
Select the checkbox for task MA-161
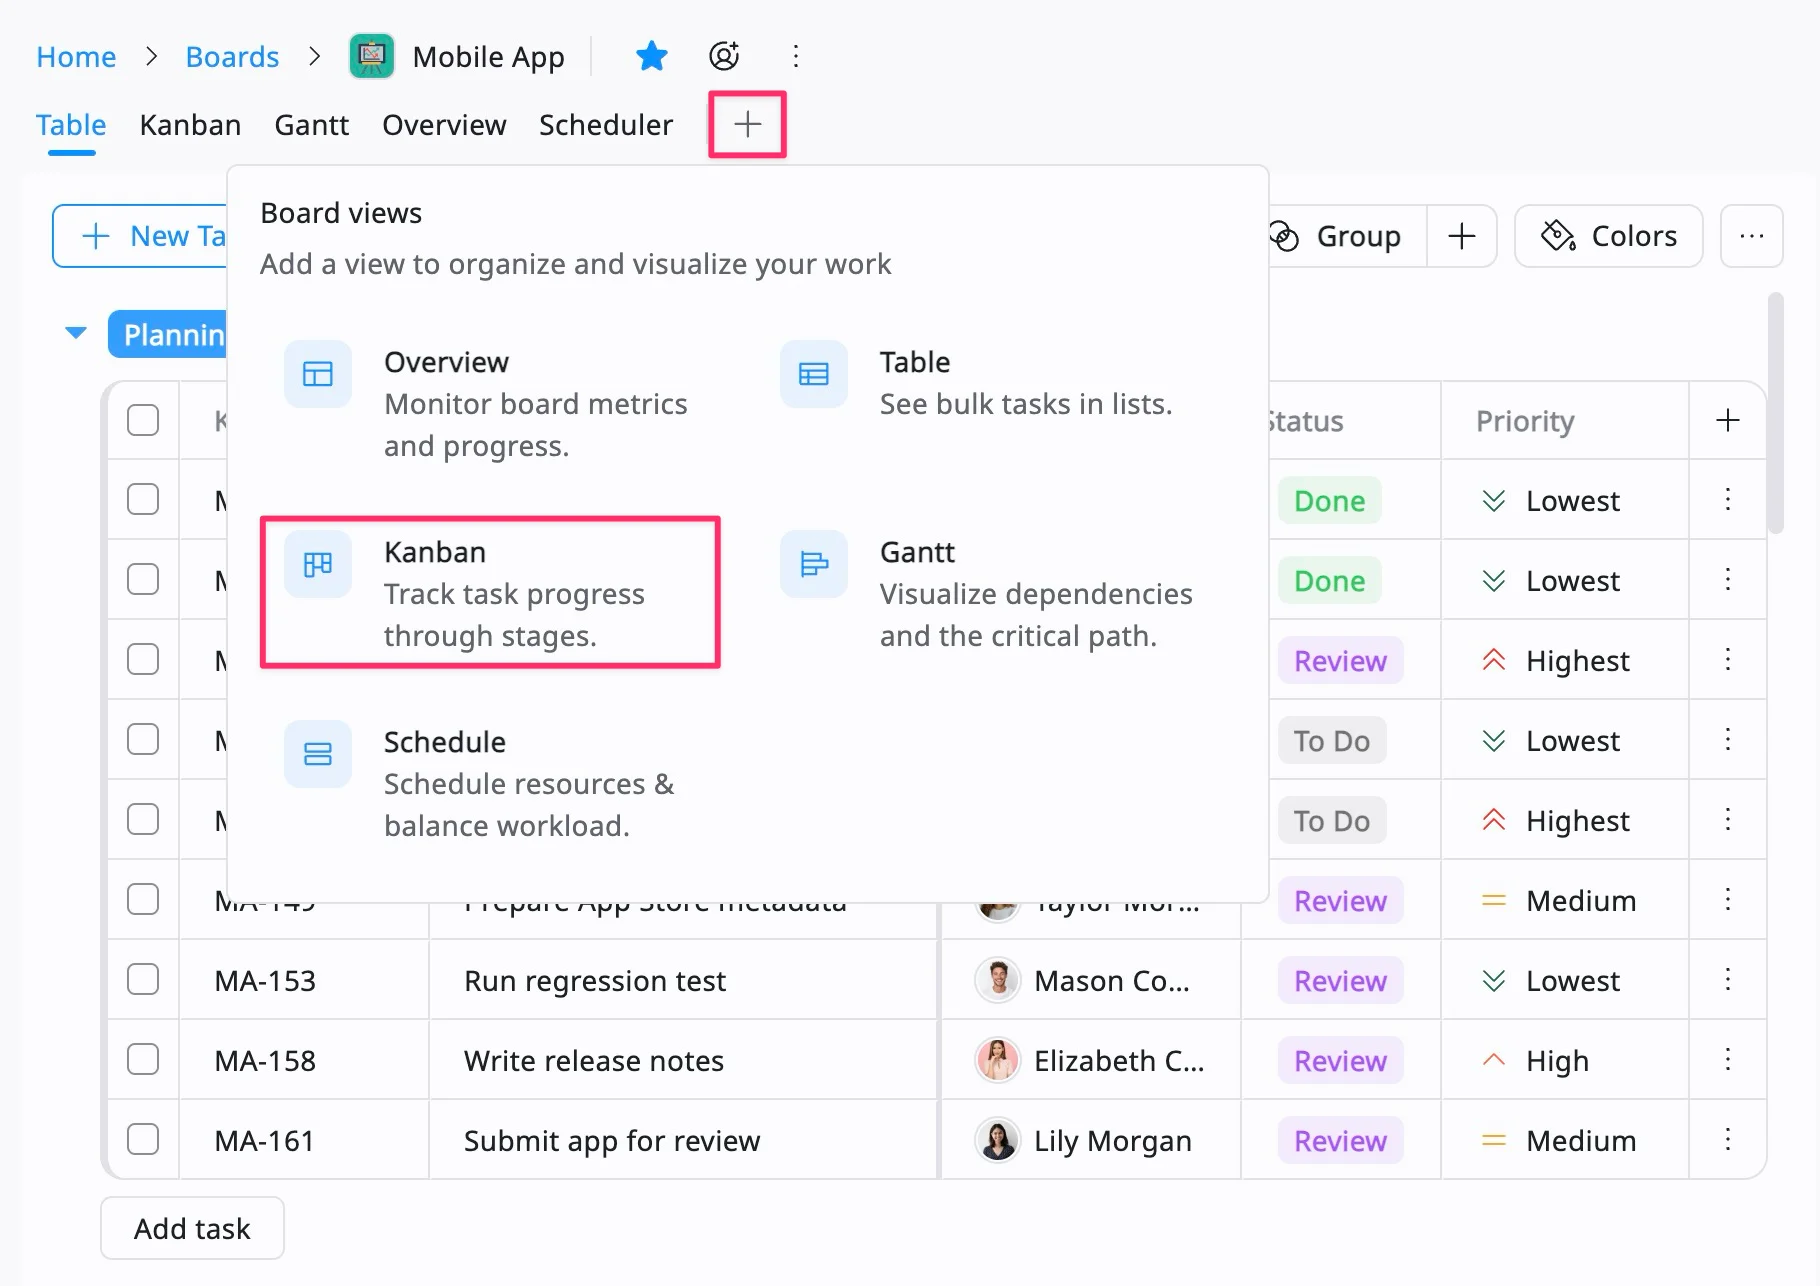(x=143, y=1140)
